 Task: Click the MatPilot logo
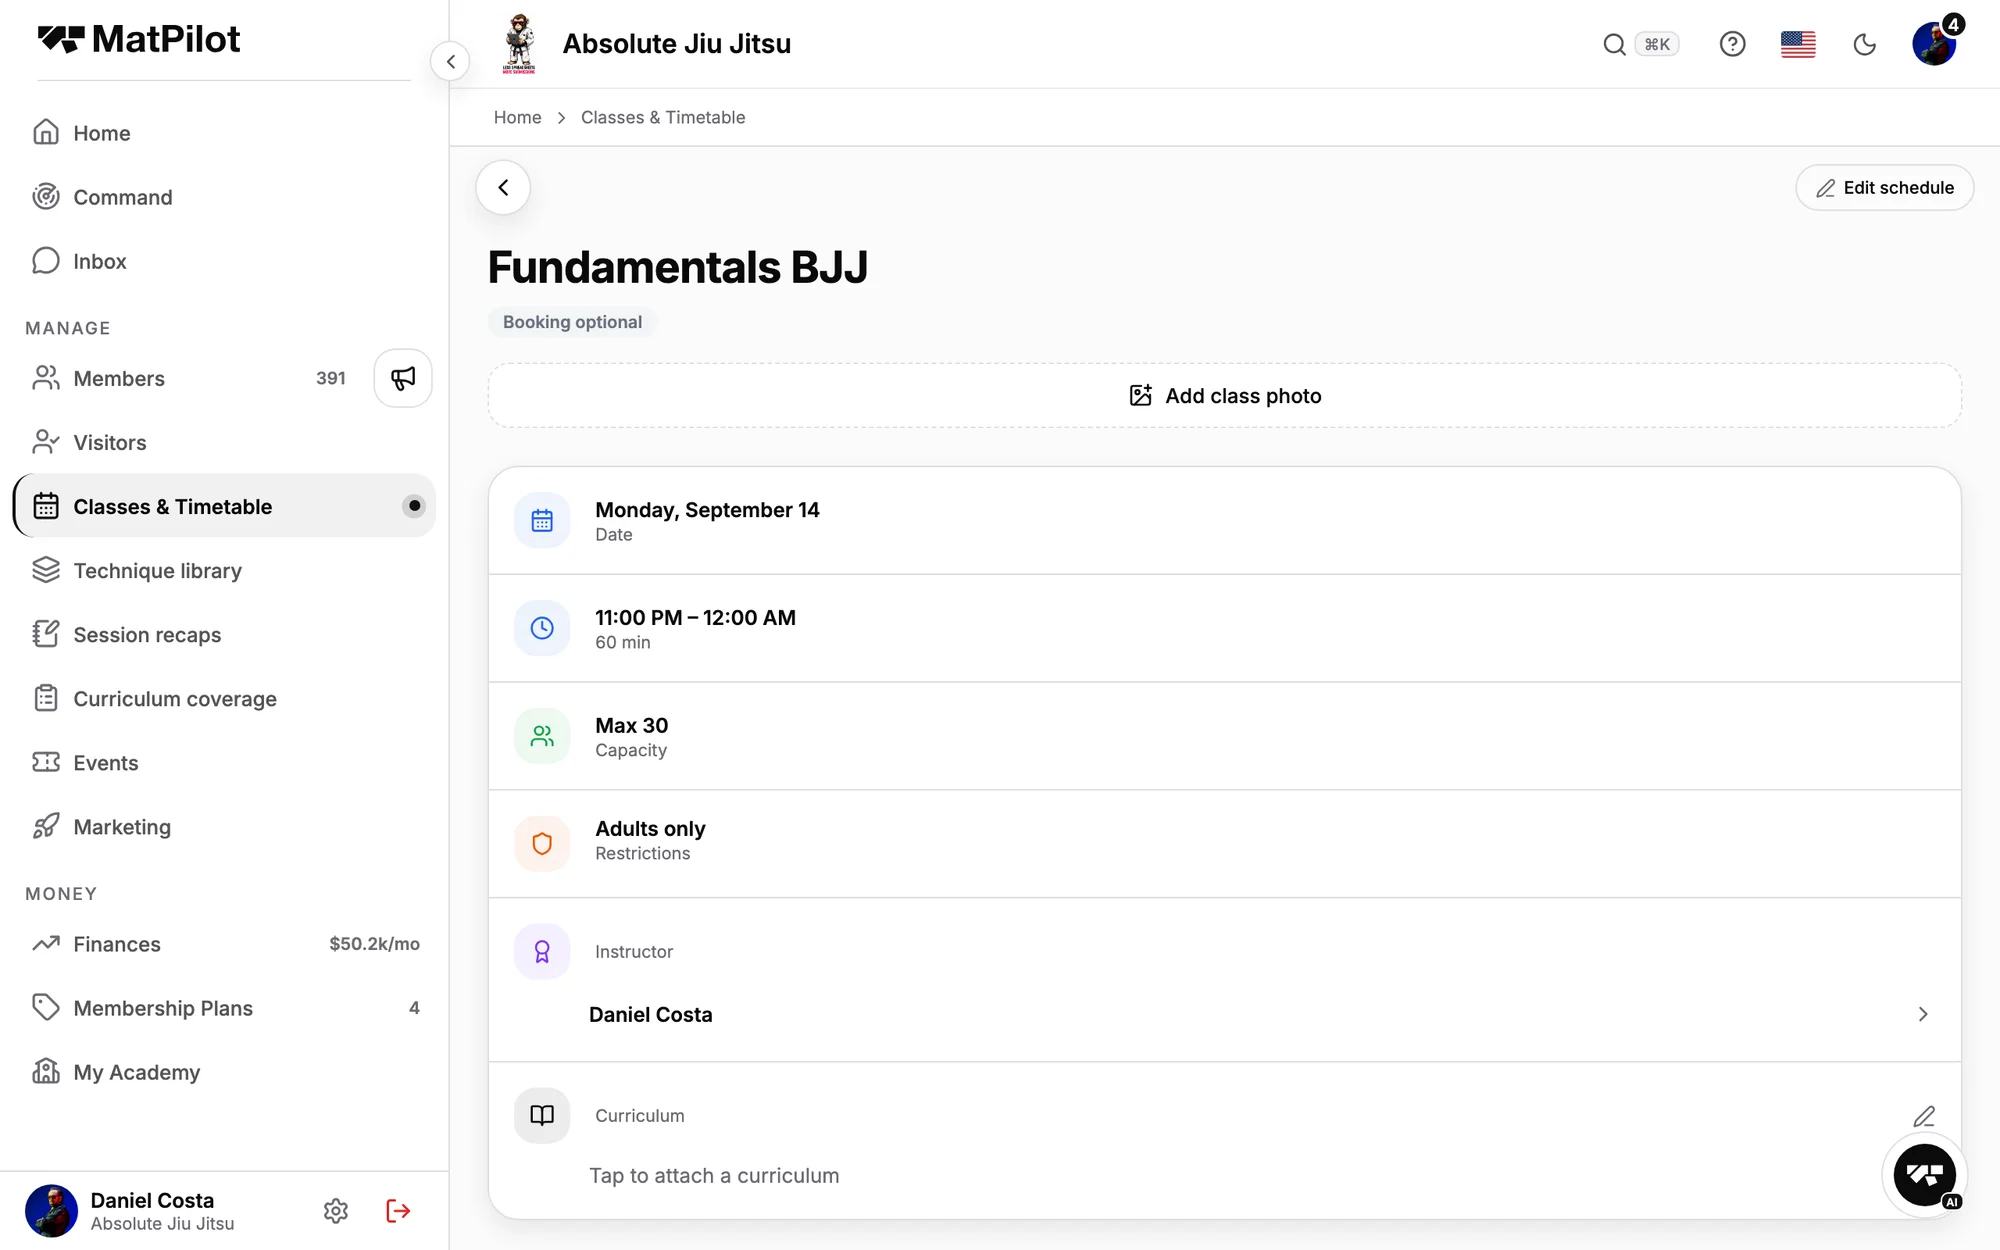(x=140, y=39)
